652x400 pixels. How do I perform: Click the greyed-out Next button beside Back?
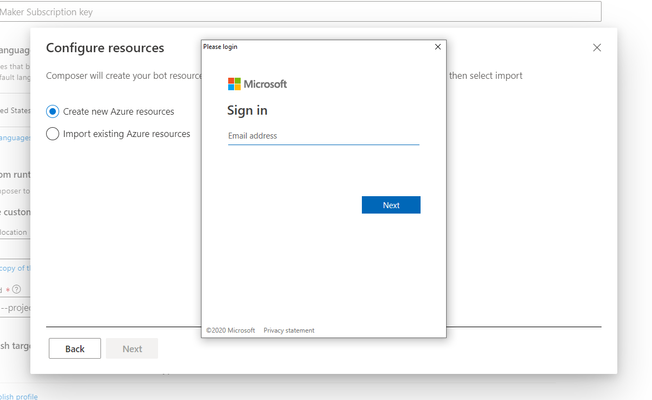pyautogui.click(x=132, y=348)
